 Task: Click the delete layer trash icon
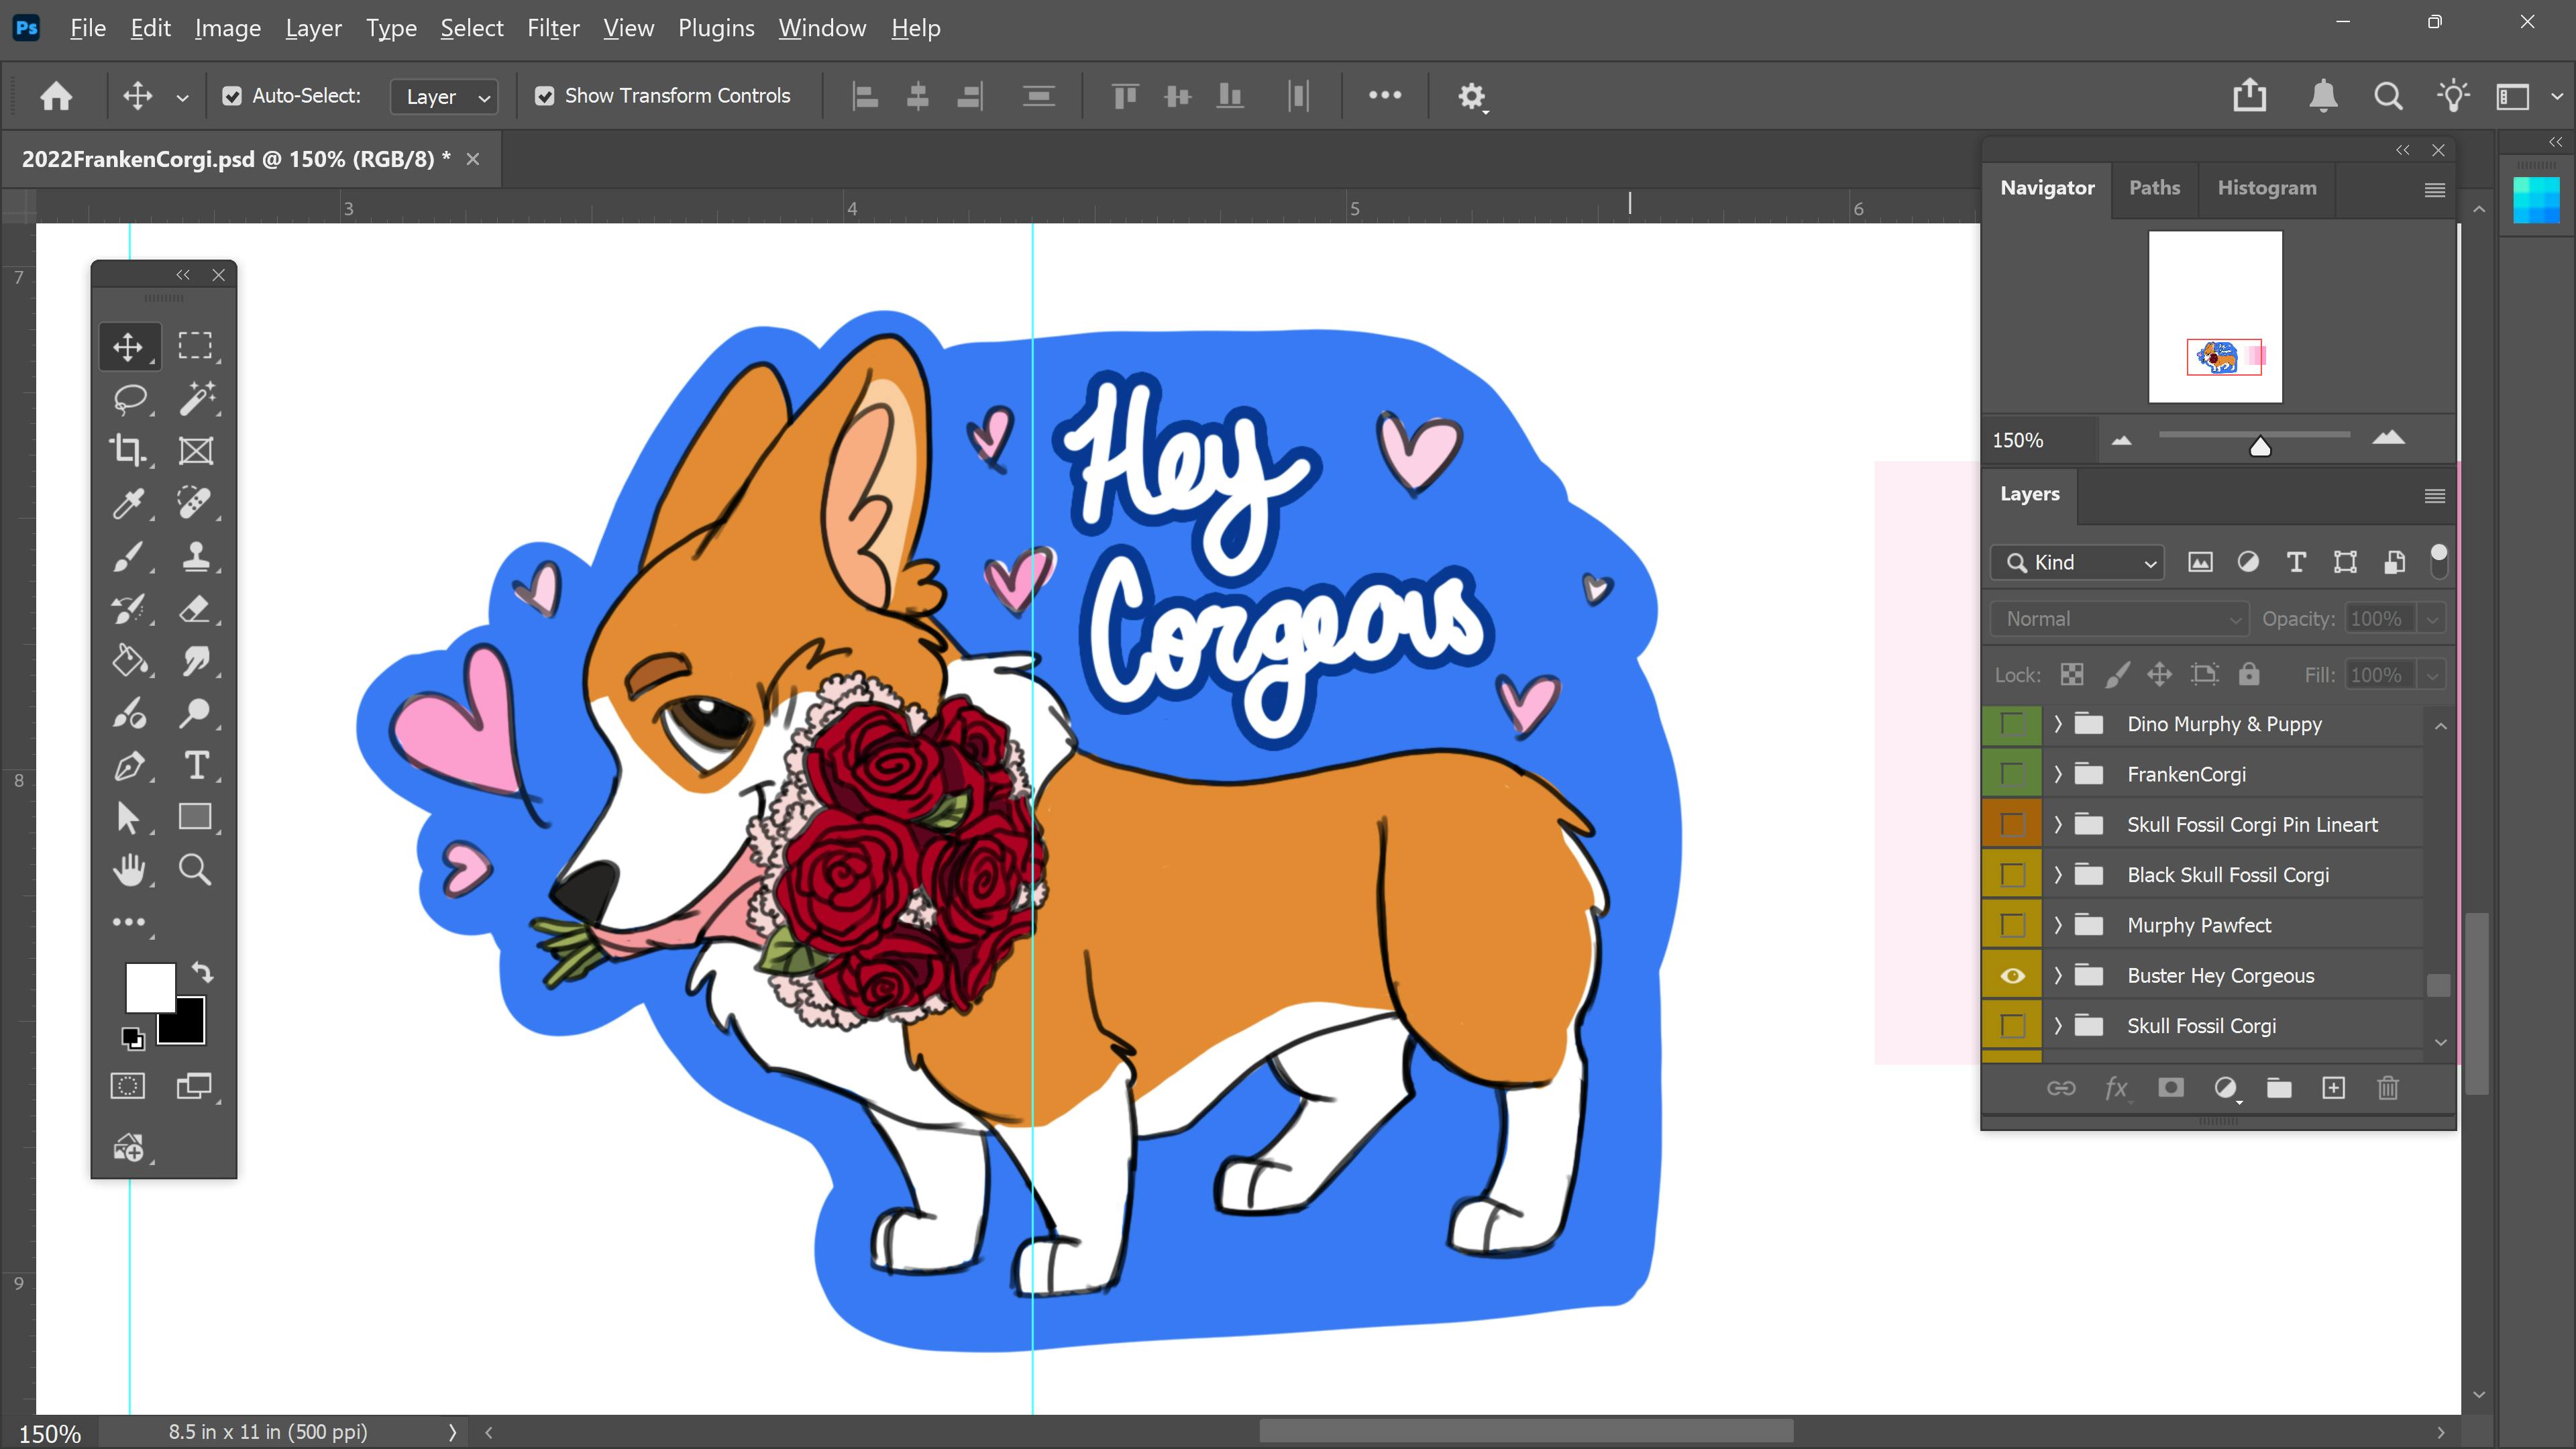[2387, 1088]
